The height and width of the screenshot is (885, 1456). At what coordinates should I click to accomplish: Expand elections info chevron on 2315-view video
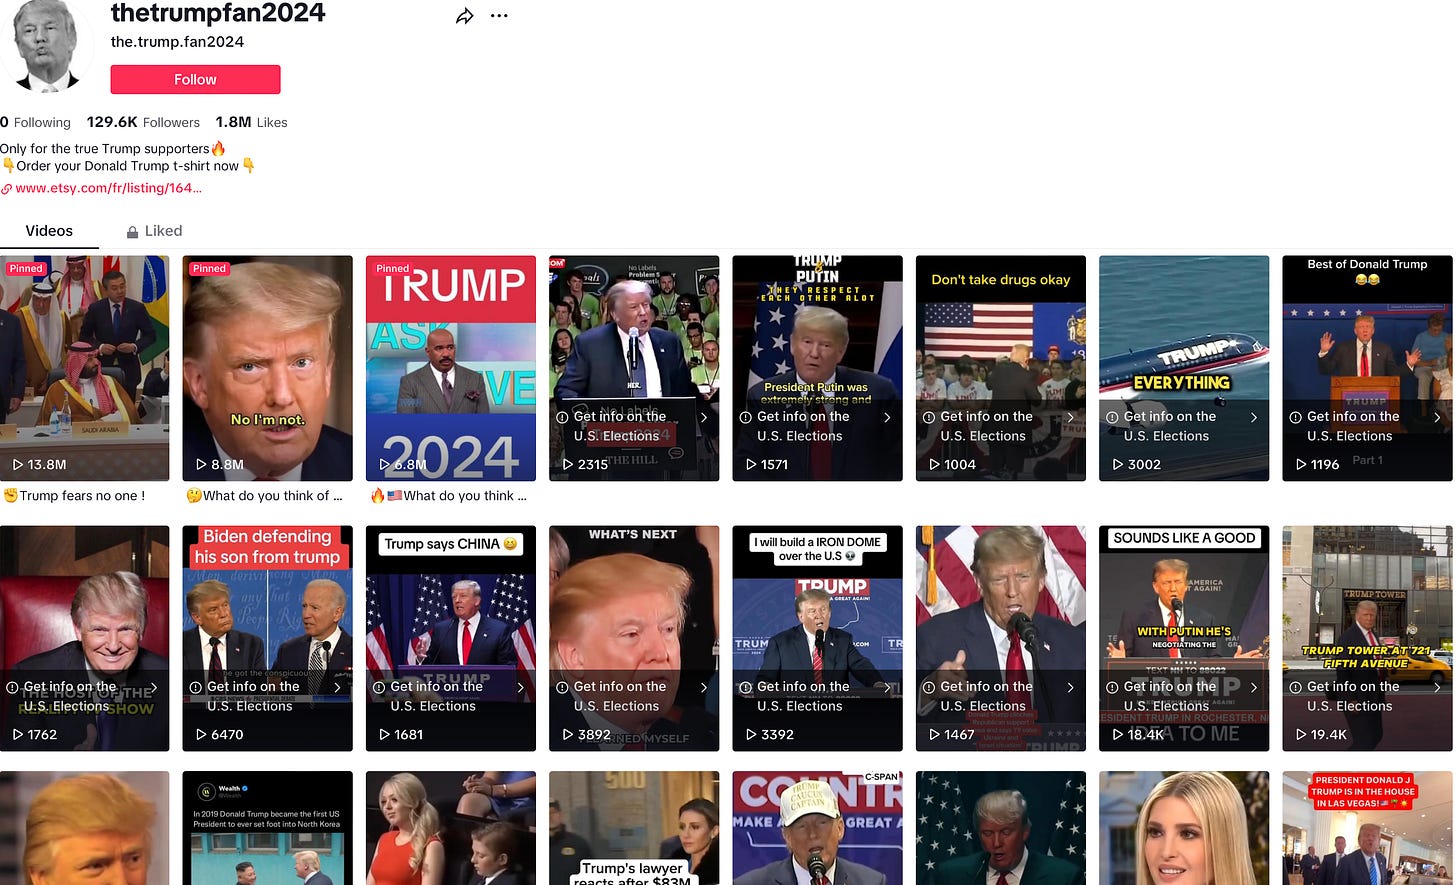(x=704, y=418)
